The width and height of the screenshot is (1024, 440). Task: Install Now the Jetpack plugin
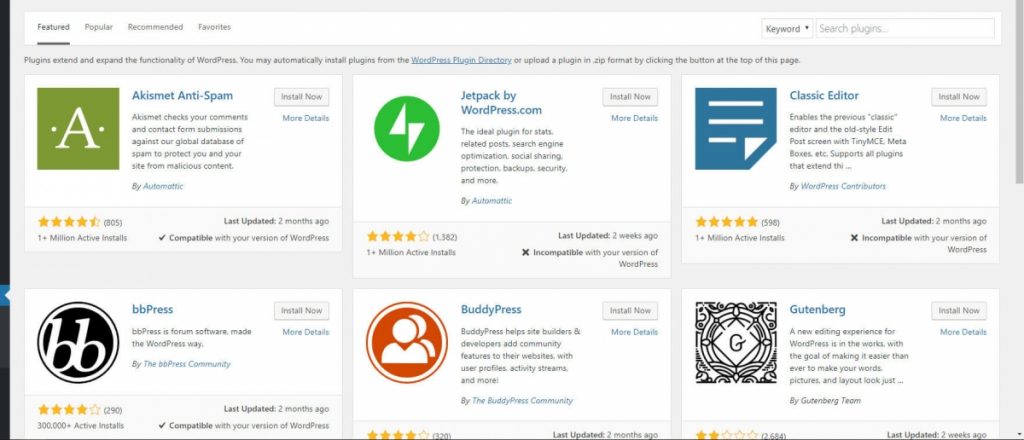click(x=630, y=97)
